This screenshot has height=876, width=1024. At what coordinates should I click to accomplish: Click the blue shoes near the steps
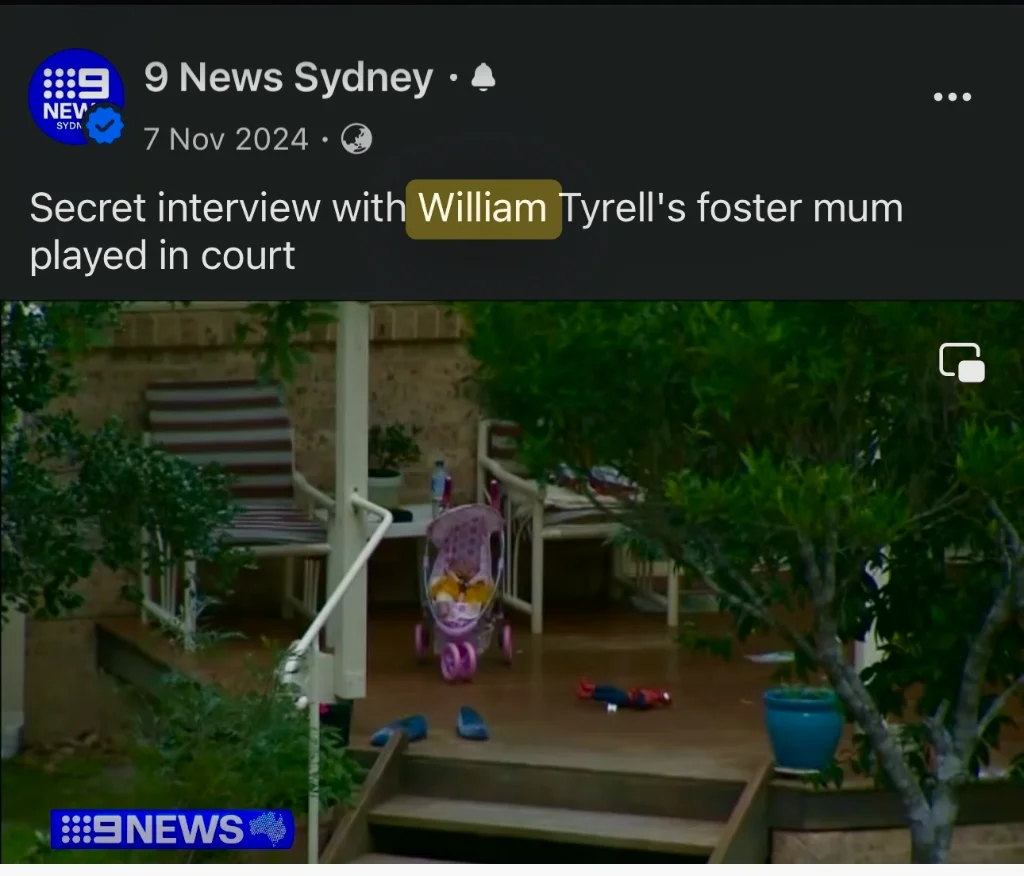[x=430, y=725]
